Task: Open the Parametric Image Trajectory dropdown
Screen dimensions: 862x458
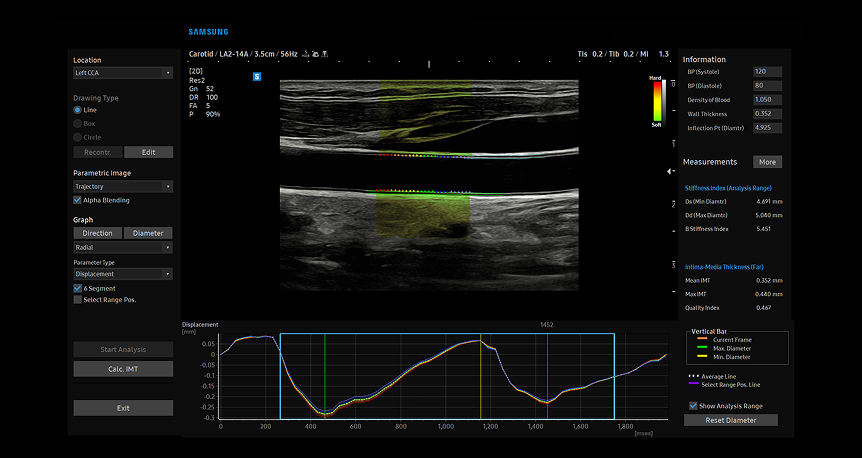Action: click(123, 186)
